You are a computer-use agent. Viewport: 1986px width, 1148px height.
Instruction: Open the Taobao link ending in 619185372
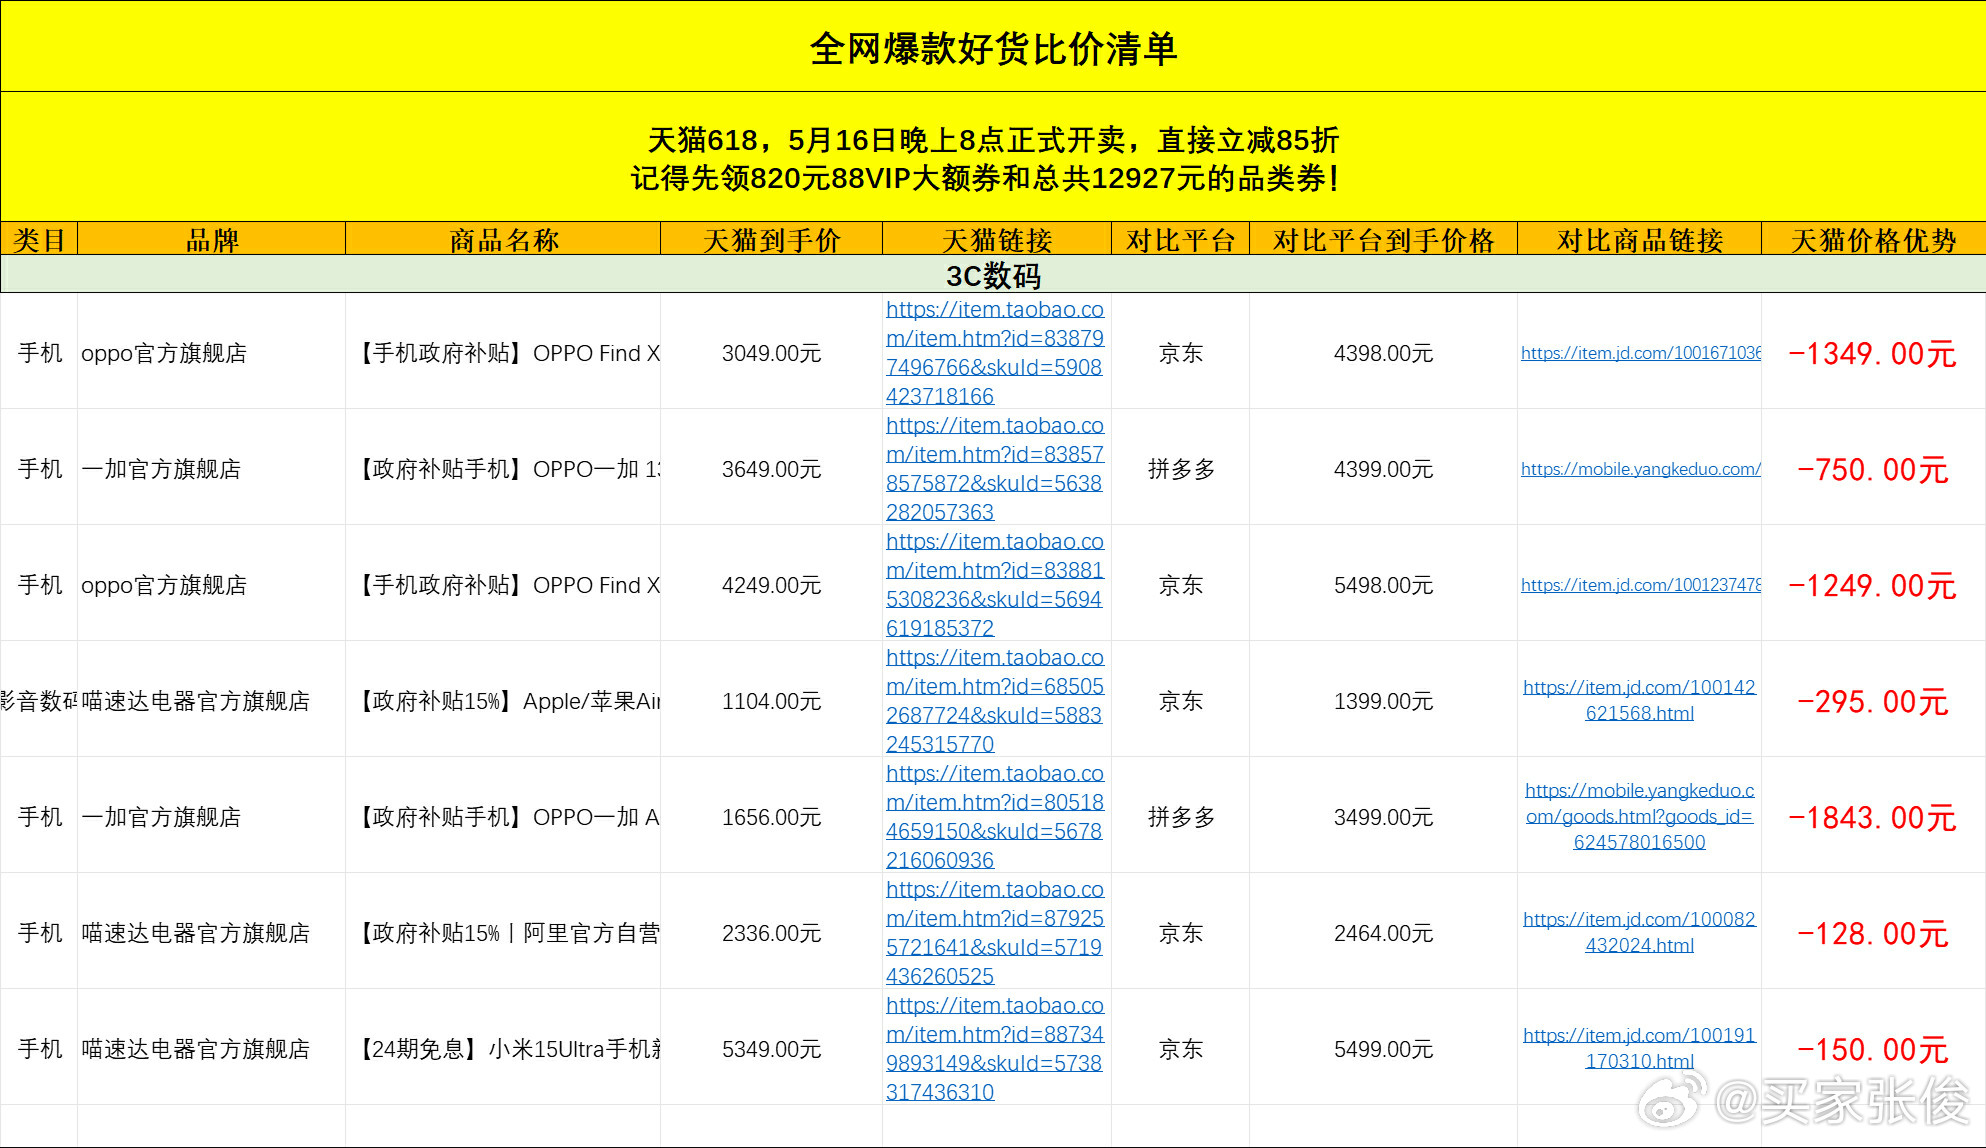[995, 584]
